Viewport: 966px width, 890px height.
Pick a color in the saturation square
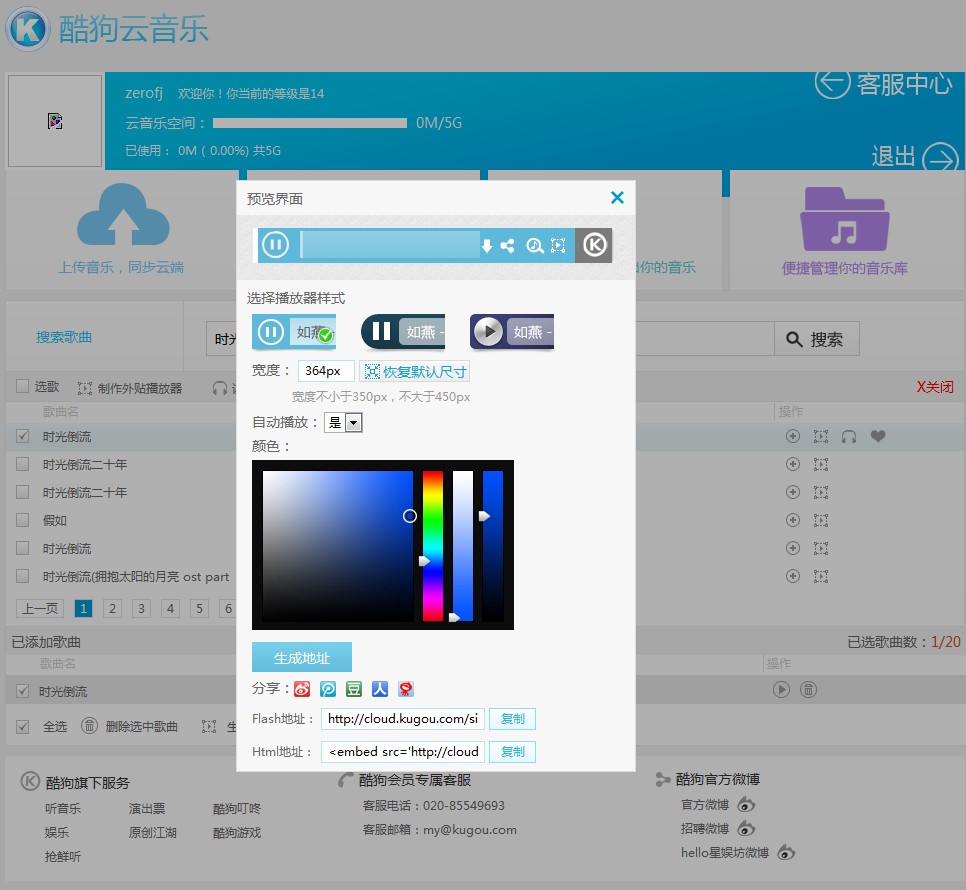pos(338,546)
